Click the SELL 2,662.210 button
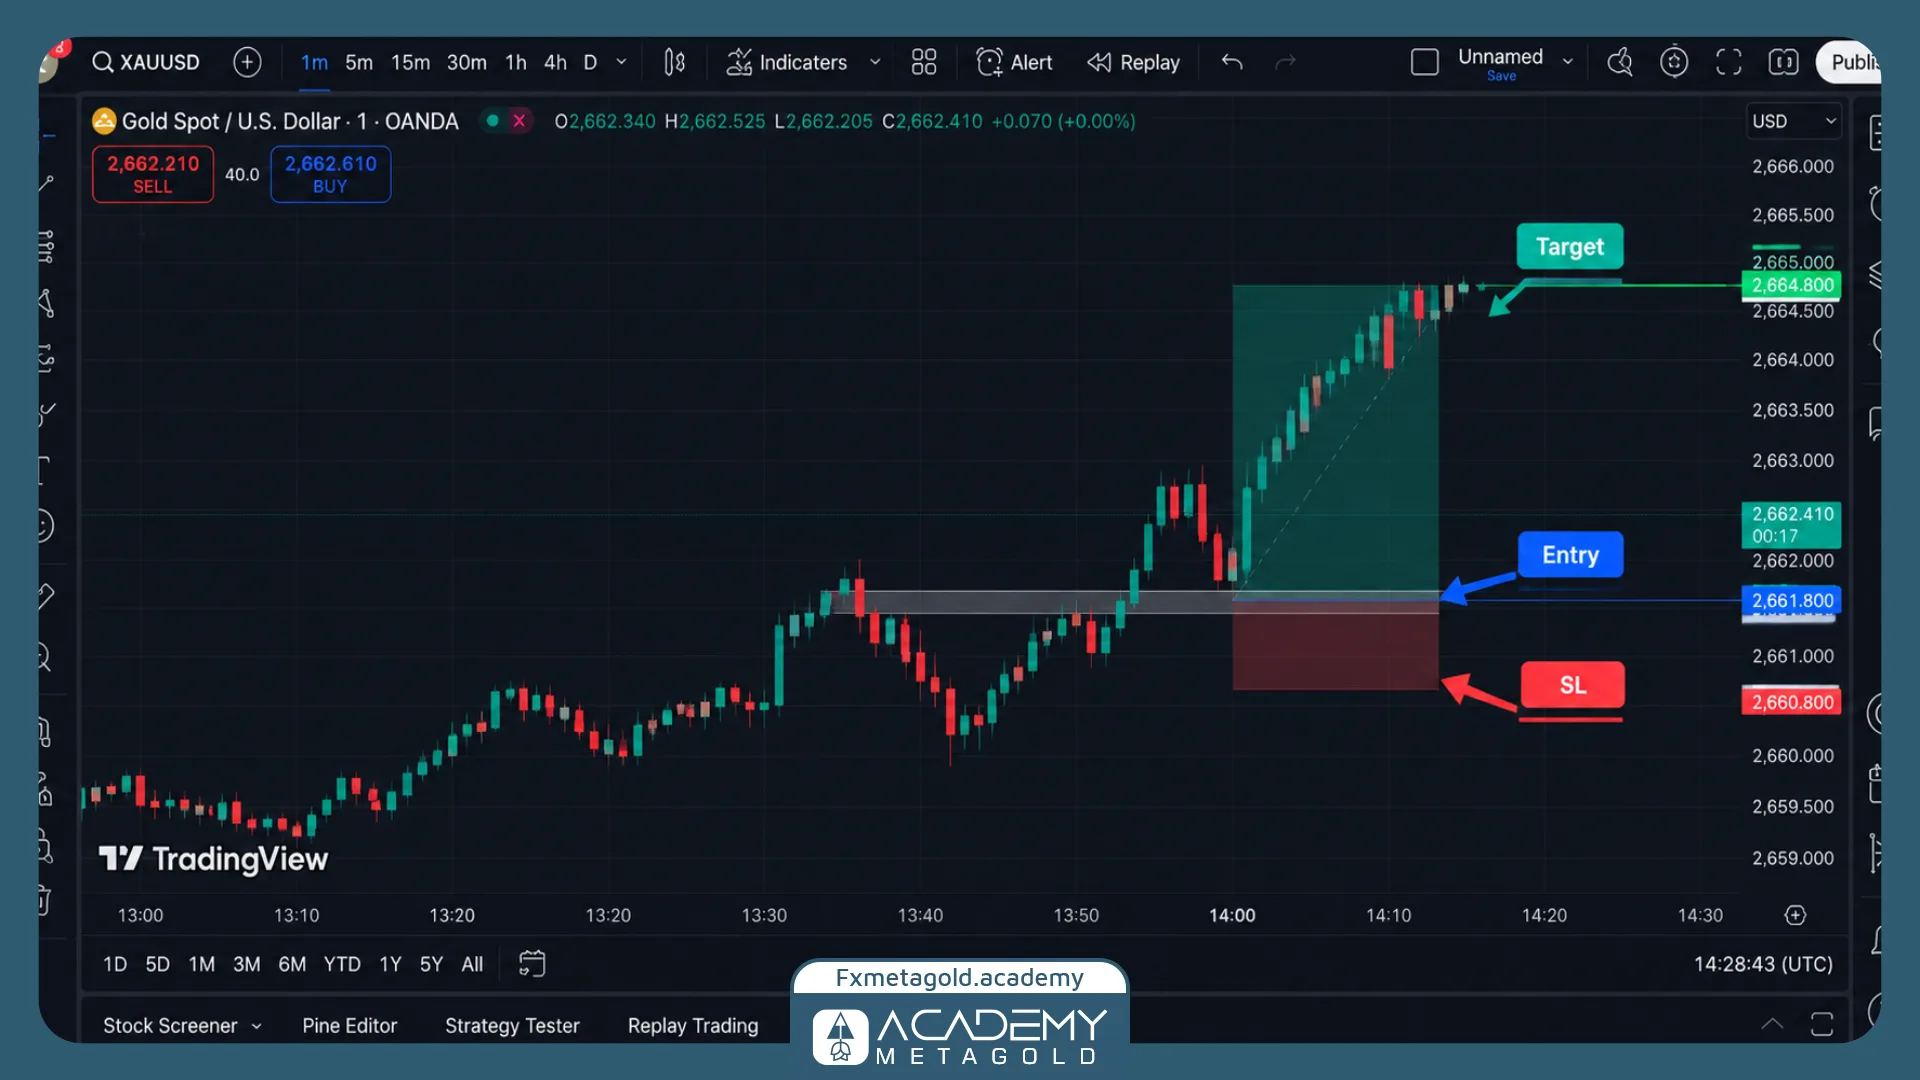 pyautogui.click(x=153, y=174)
